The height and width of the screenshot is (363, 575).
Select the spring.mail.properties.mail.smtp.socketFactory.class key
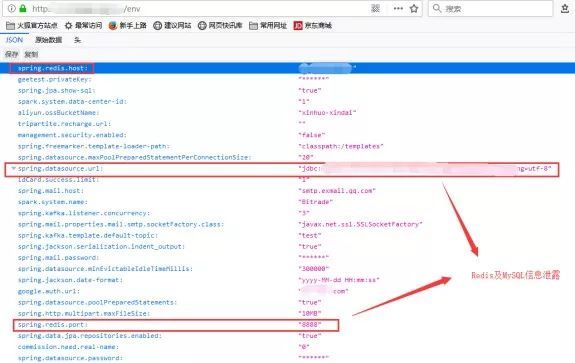point(121,224)
